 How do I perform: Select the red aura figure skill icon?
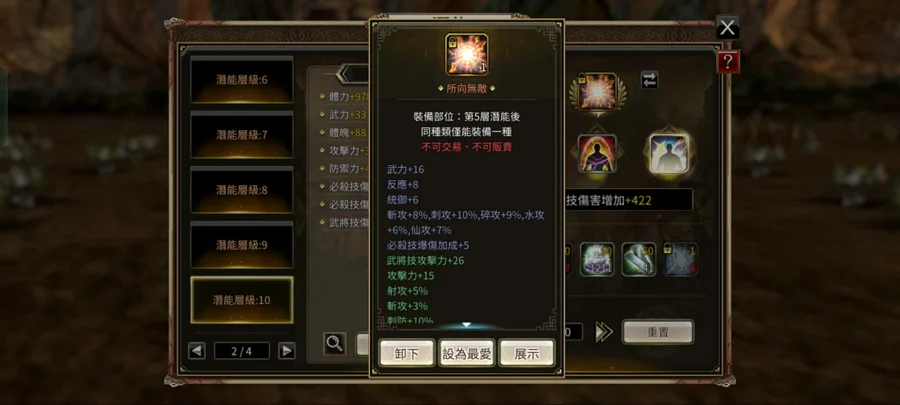pyautogui.click(x=597, y=154)
